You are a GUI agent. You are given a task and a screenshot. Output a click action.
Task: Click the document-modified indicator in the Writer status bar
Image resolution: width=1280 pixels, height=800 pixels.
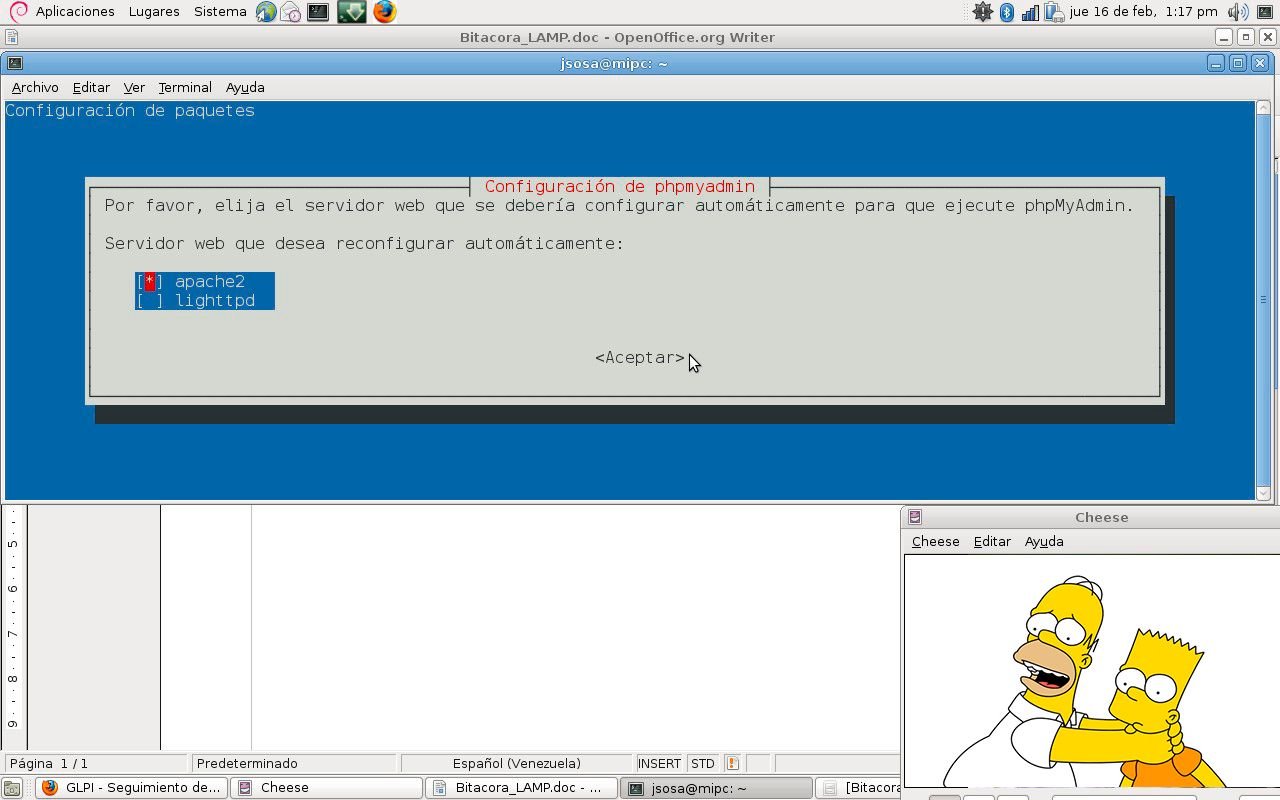(x=732, y=763)
